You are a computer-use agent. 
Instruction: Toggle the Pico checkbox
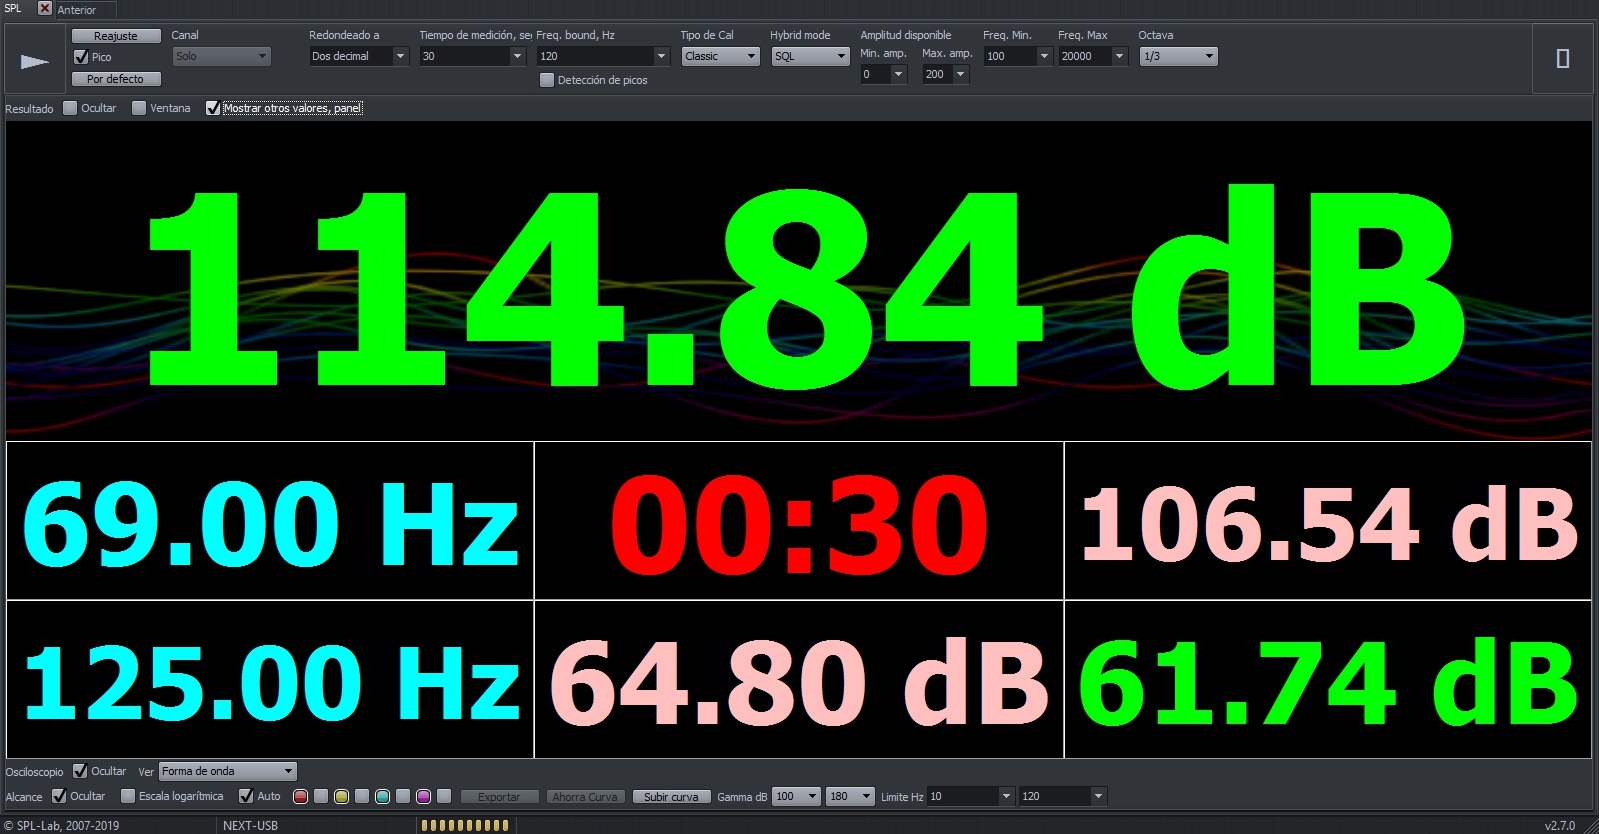[x=81, y=57]
